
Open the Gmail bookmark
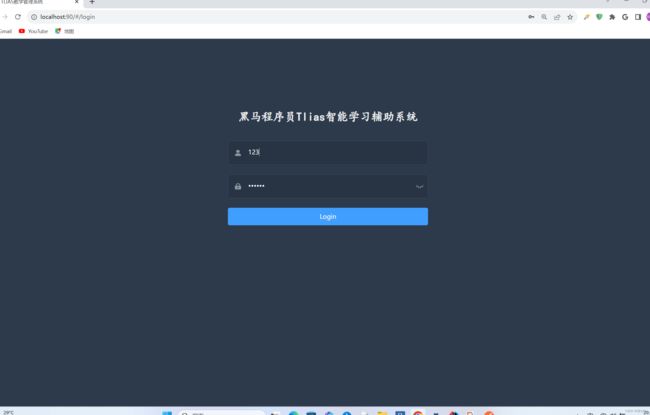[5, 31]
